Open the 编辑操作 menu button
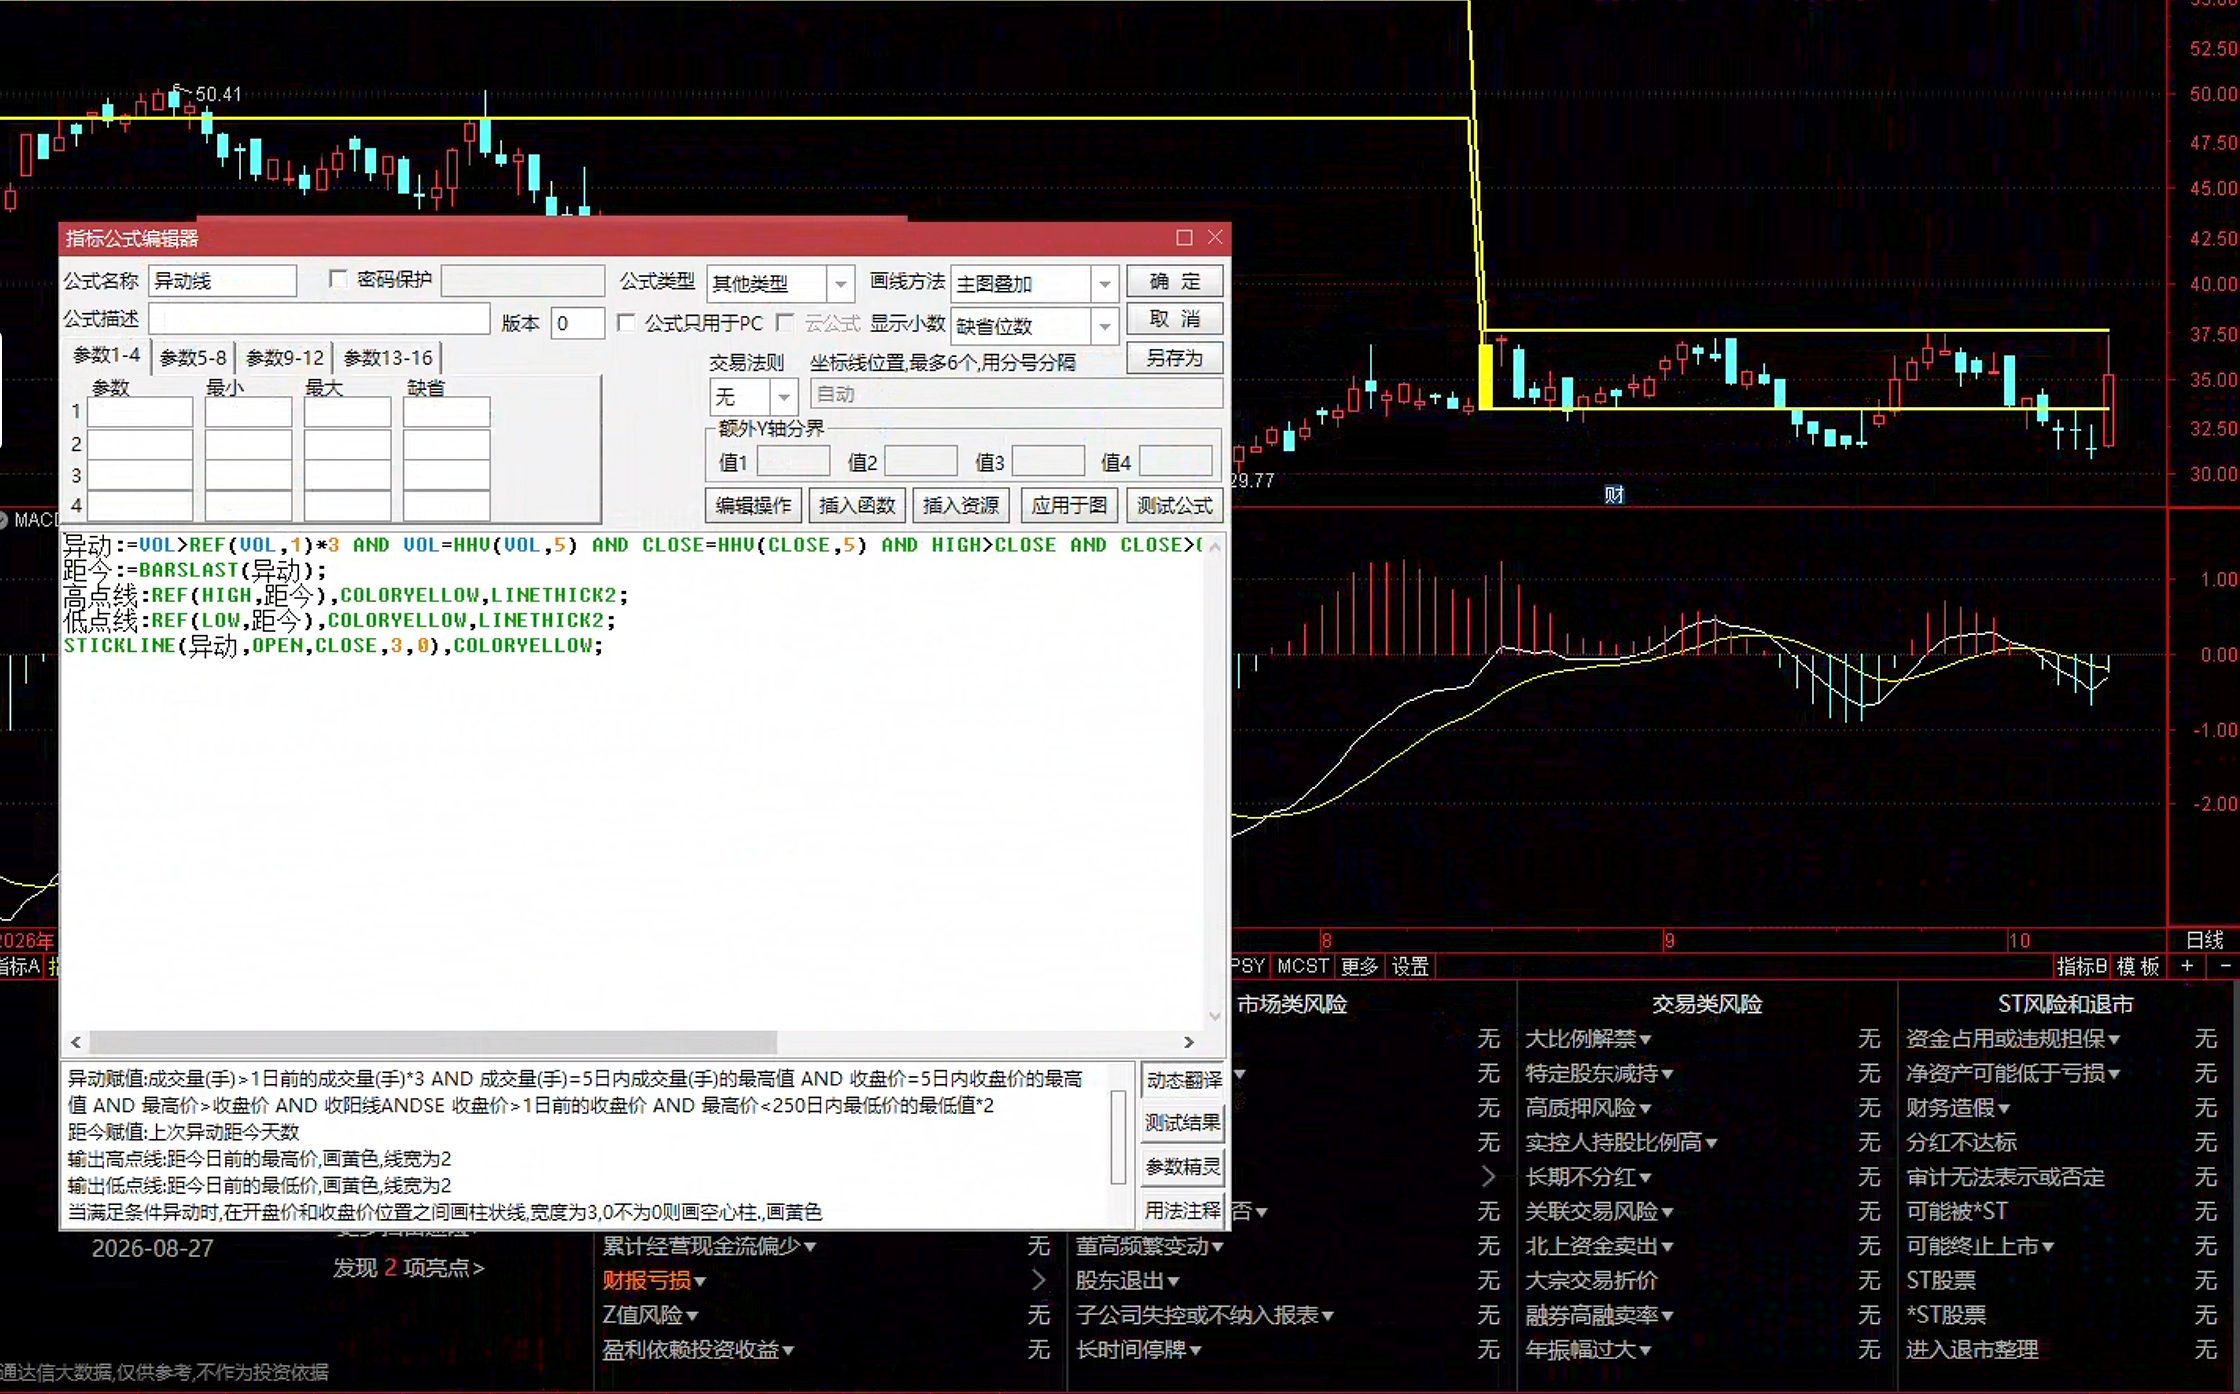Viewport: 2240px width, 1394px height. [x=753, y=505]
